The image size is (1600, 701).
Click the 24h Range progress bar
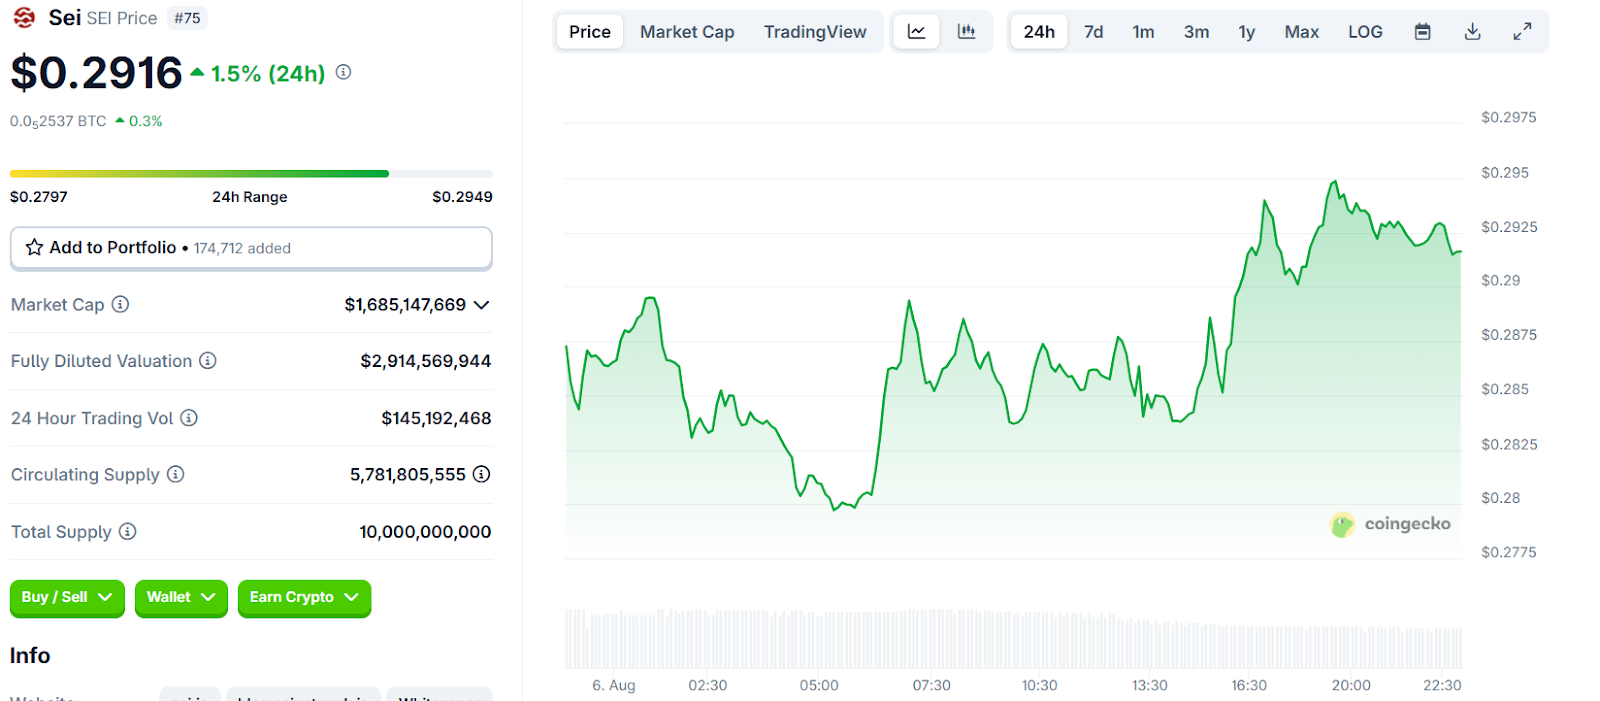point(251,174)
